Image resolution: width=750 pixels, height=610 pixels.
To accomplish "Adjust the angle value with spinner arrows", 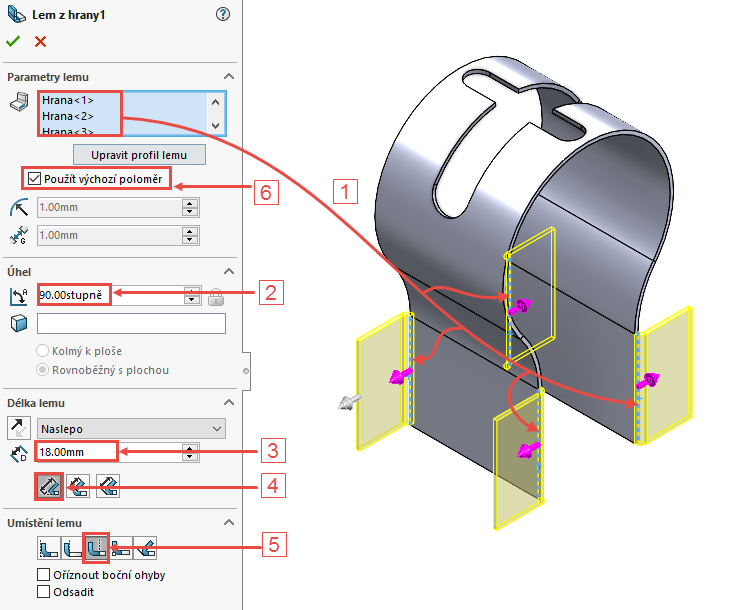I will tap(192, 295).
